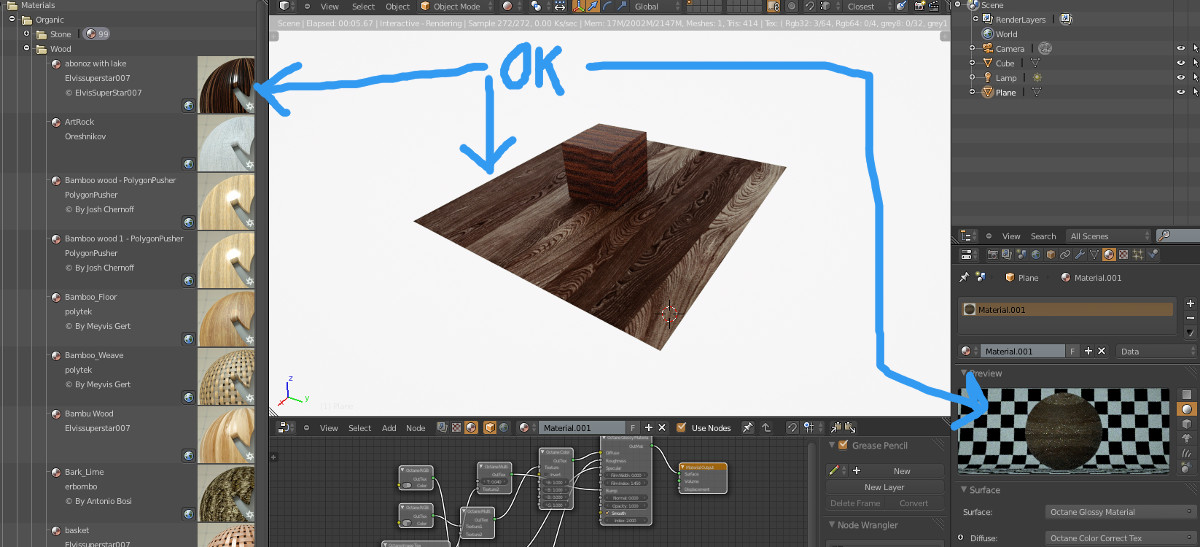
Task: Open the Data link dropdown in material panel
Action: 1158,351
